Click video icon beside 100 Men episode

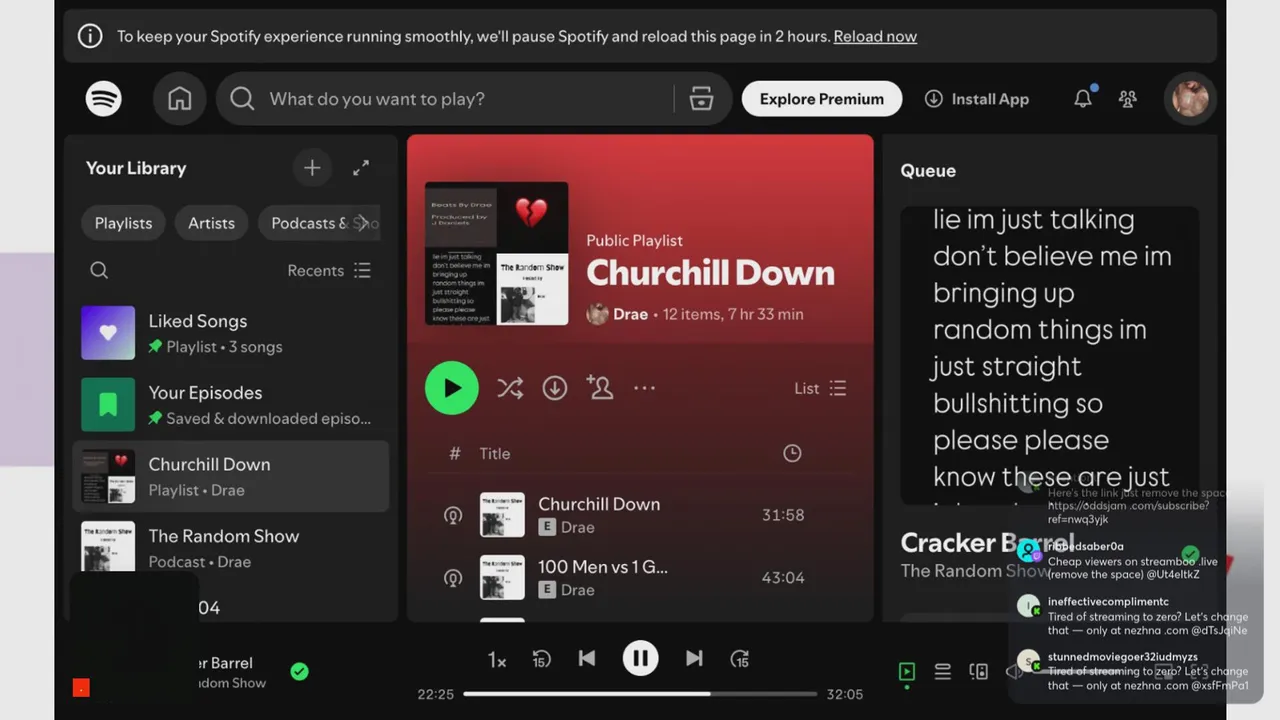tap(453, 577)
